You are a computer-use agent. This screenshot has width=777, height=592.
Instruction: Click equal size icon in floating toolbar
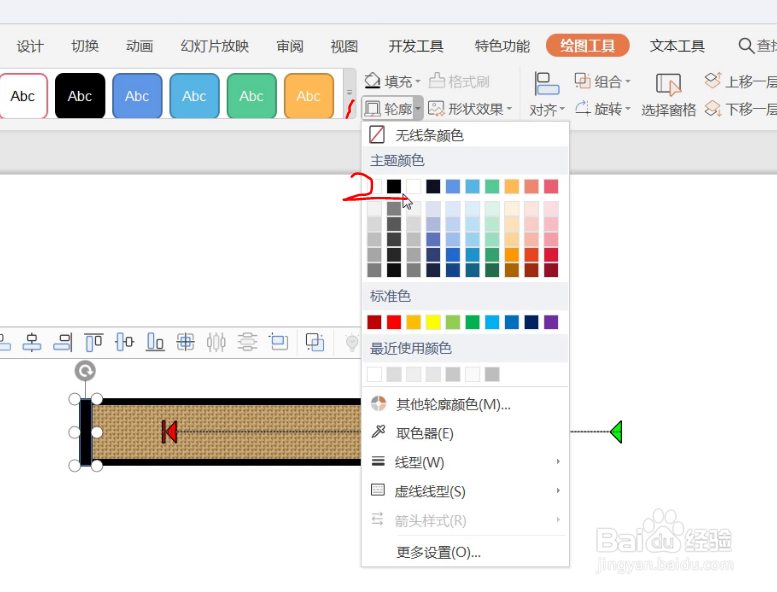tap(278, 342)
